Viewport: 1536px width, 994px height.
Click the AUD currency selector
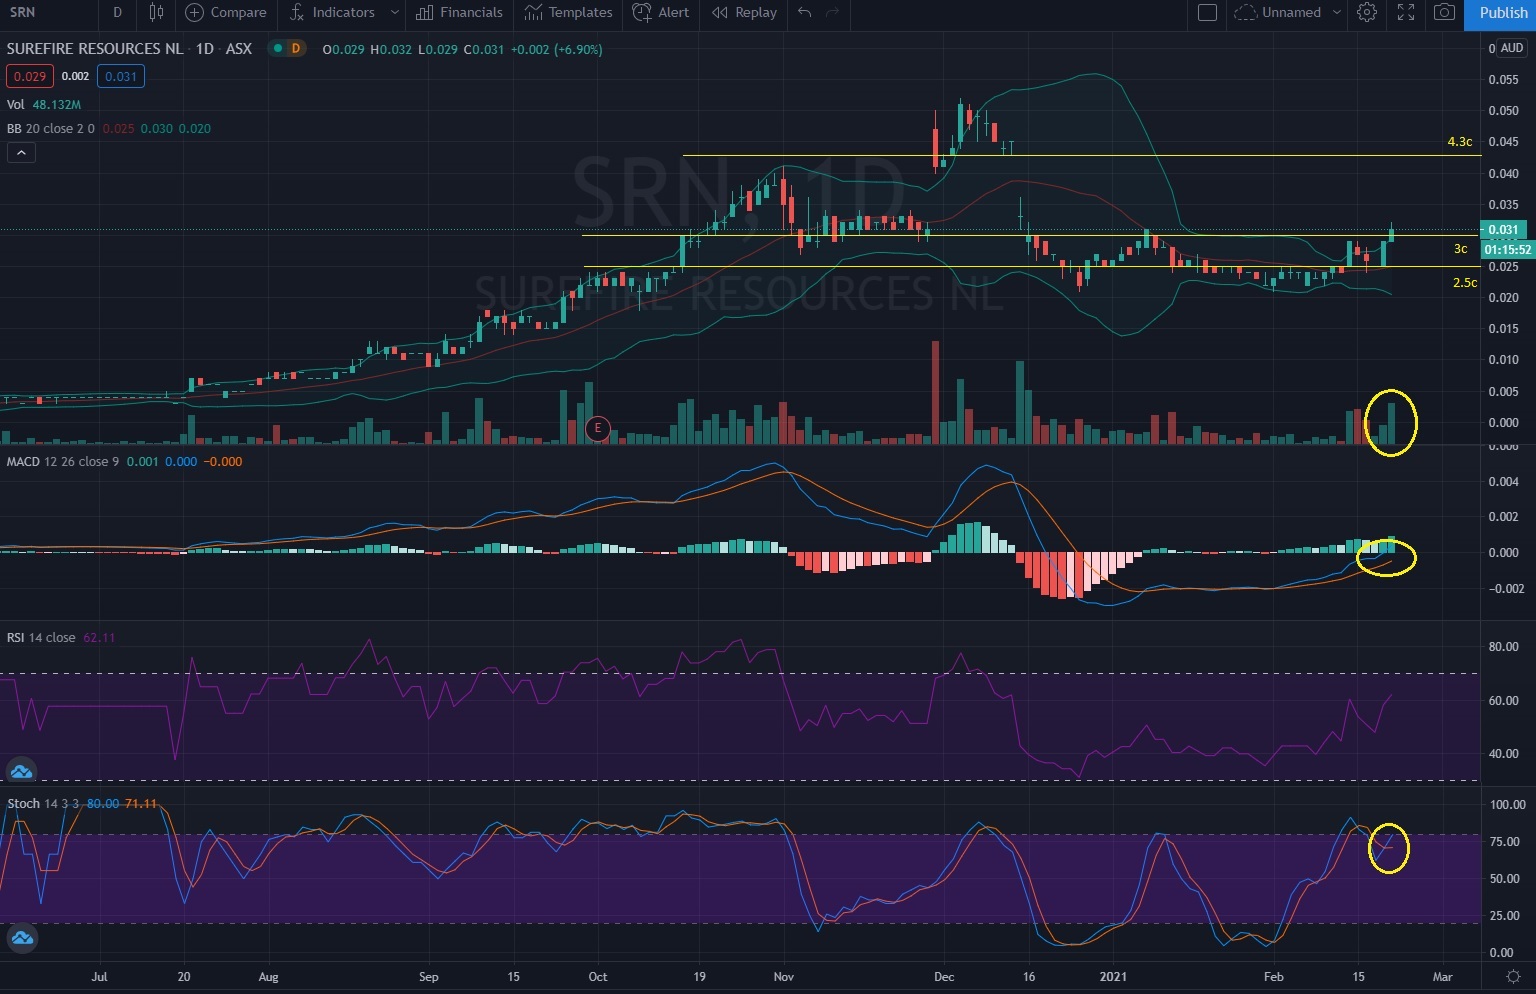click(x=1512, y=48)
